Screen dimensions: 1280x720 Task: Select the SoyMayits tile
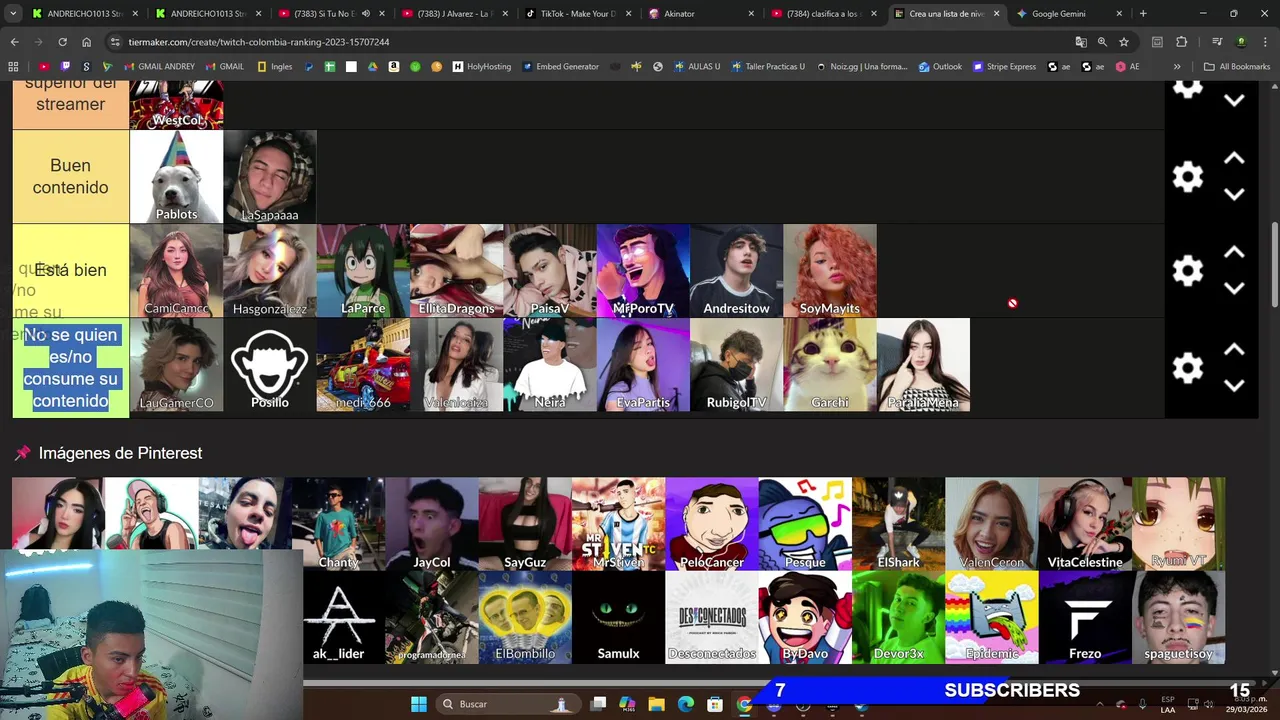(x=830, y=271)
